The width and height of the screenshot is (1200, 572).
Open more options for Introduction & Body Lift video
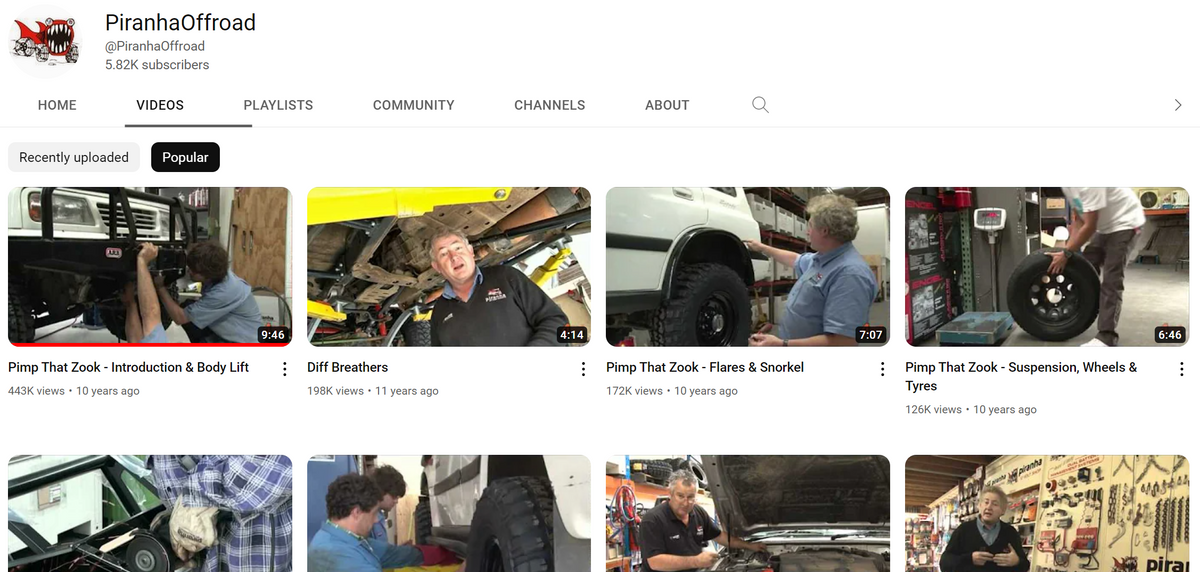click(x=285, y=369)
